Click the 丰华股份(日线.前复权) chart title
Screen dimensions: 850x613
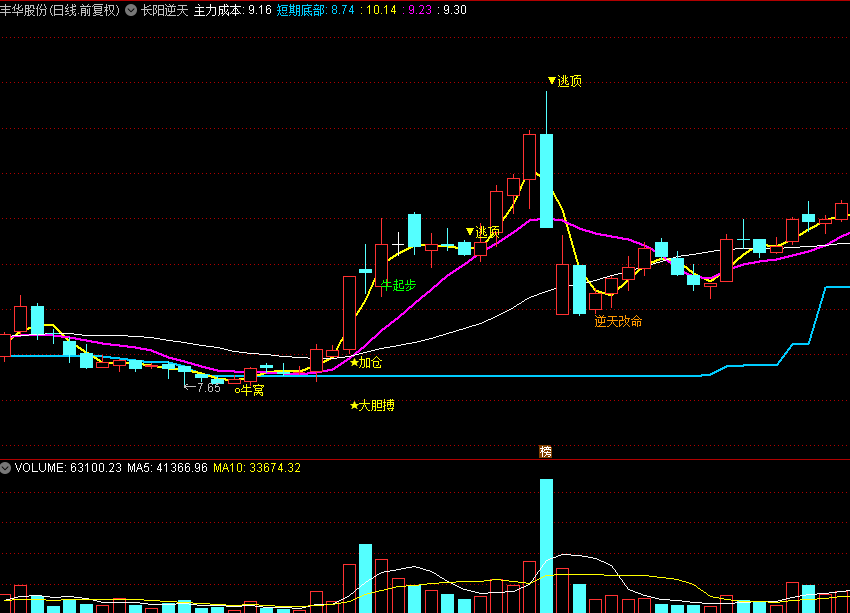[60, 10]
